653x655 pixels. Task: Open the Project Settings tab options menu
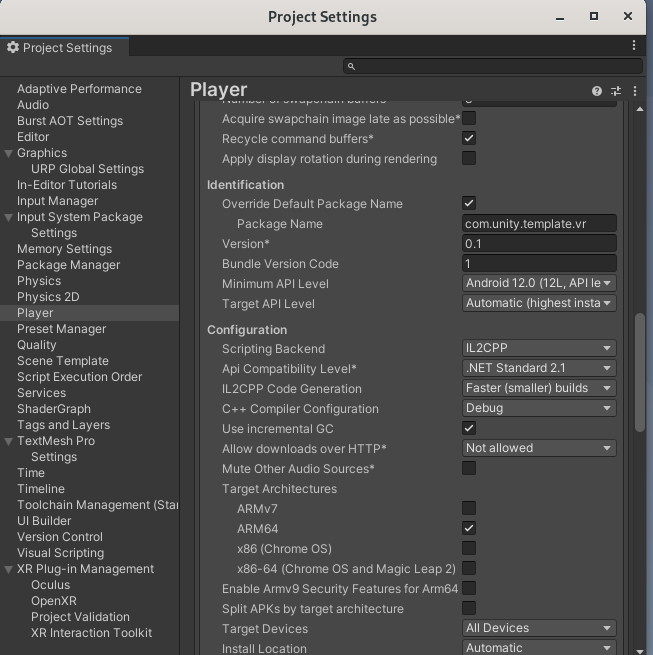[634, 46]
